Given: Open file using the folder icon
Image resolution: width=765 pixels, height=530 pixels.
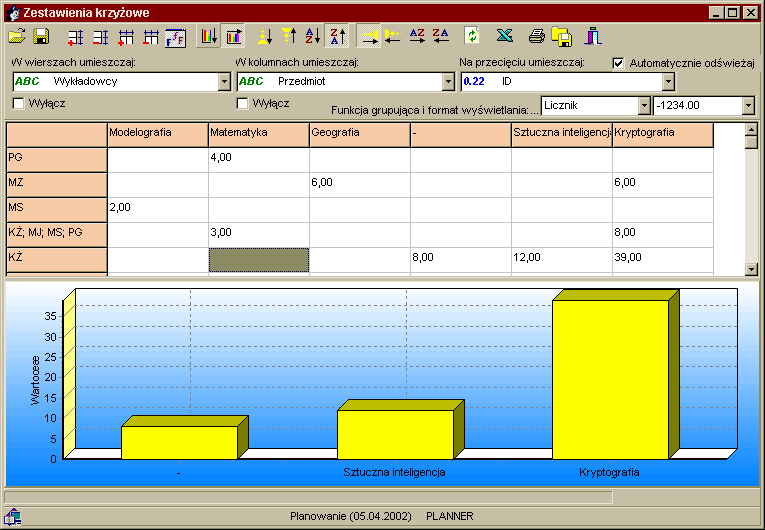Looking at the screenshot, I should coord(17,37).
